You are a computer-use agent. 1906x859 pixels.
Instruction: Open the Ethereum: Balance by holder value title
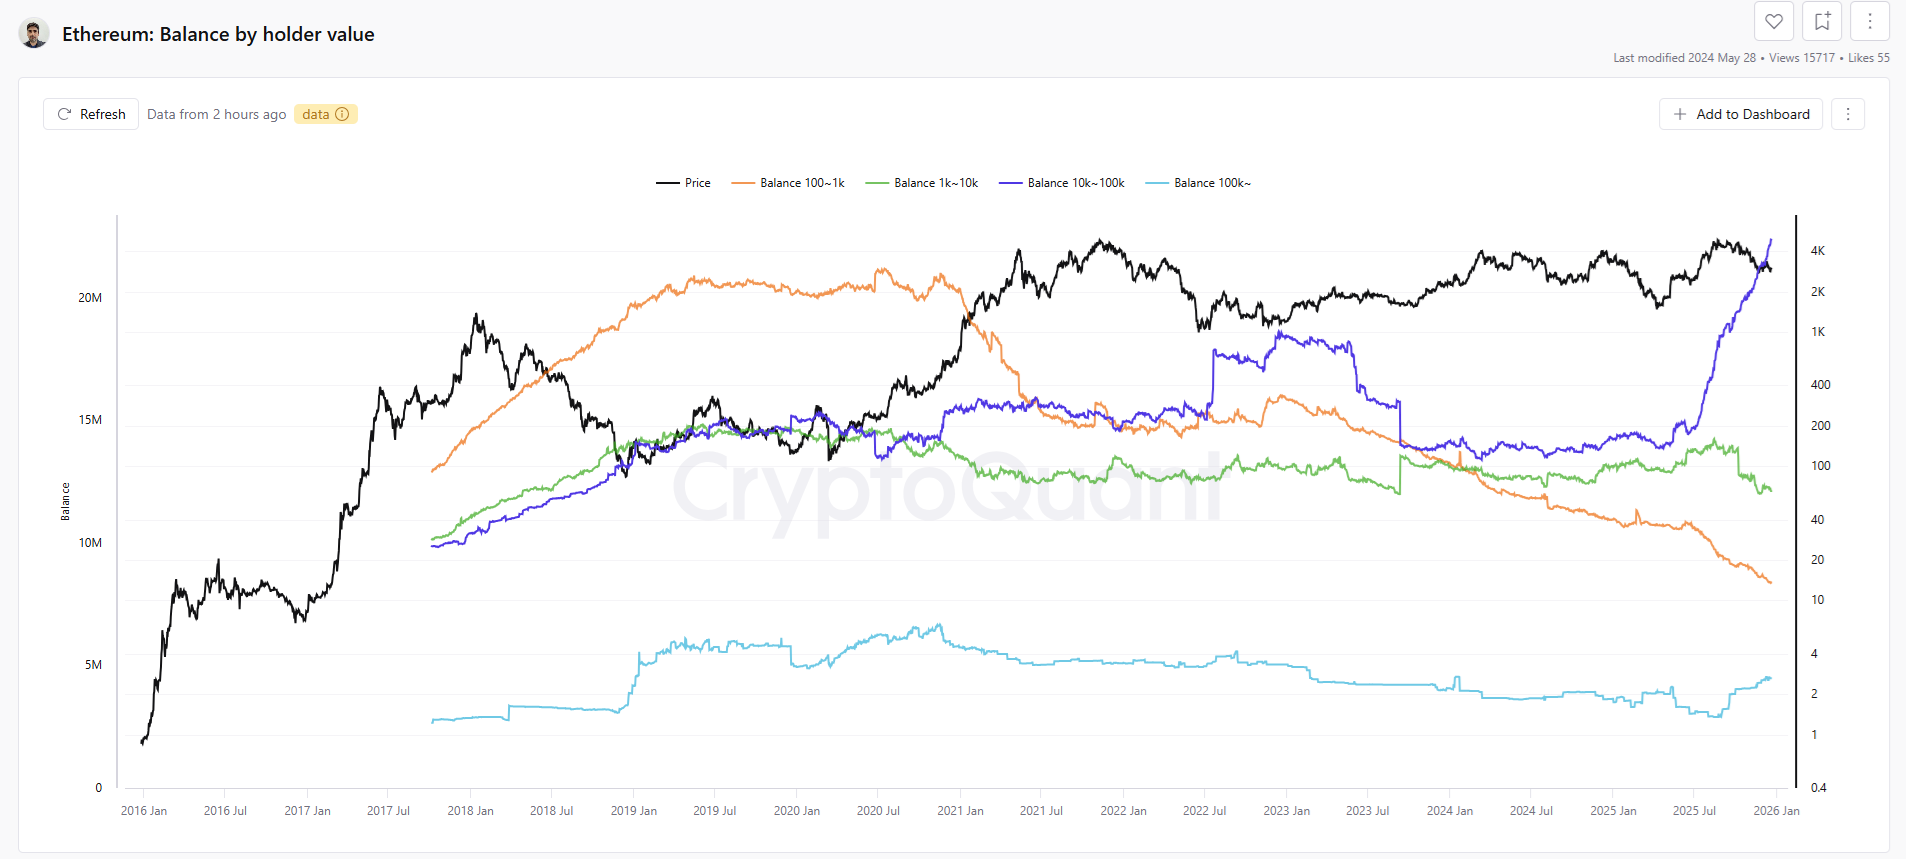click(218, 33)
